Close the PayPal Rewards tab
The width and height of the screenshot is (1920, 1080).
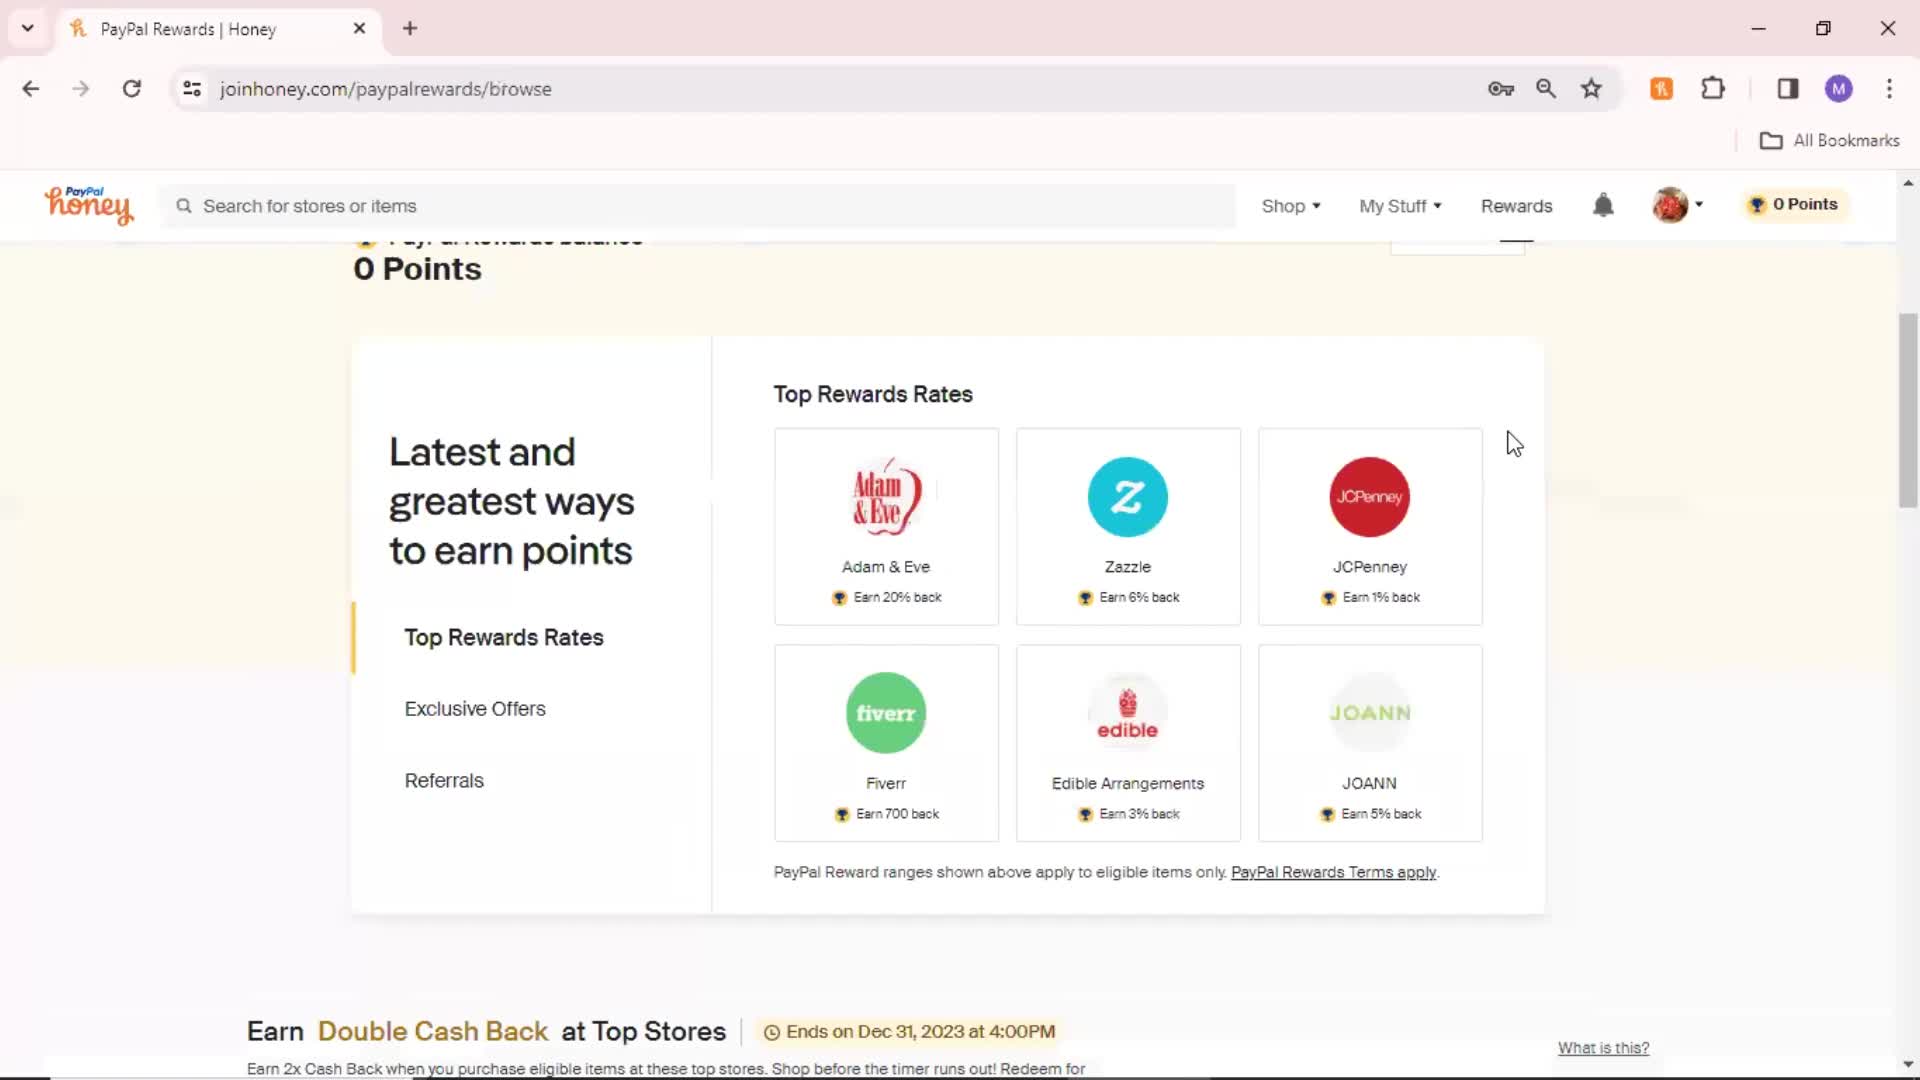point(359,28)
